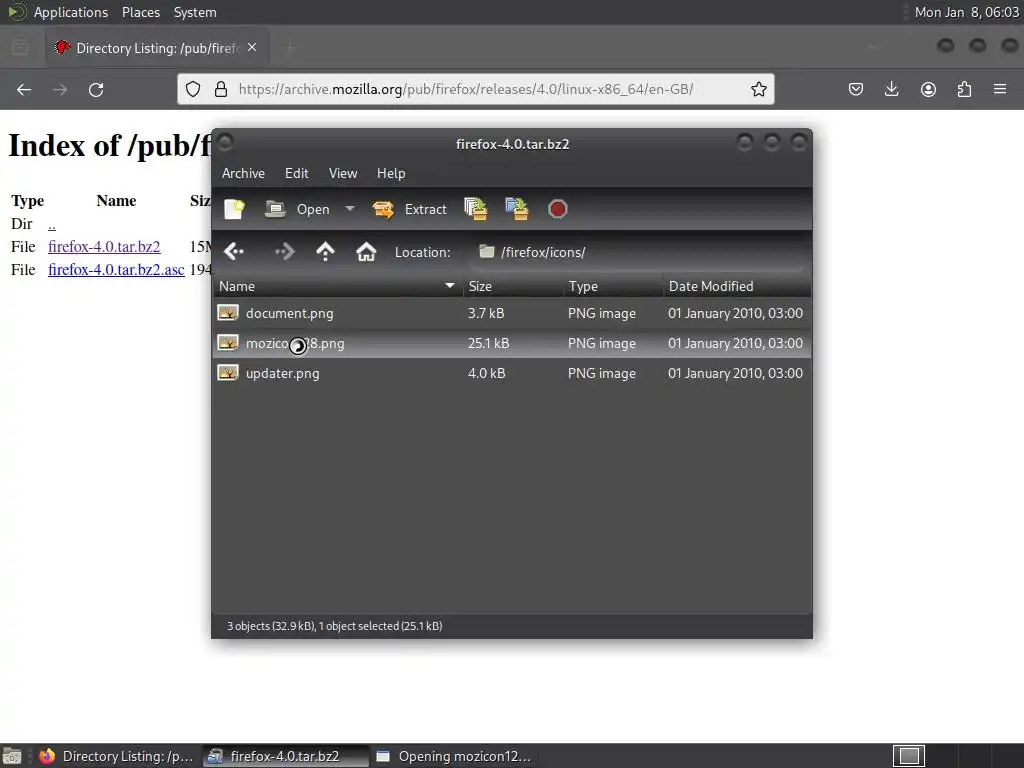Open the Archive menu
This screenshot has width=1024, height=768.
pyautogui.click(x=243, y=173)
